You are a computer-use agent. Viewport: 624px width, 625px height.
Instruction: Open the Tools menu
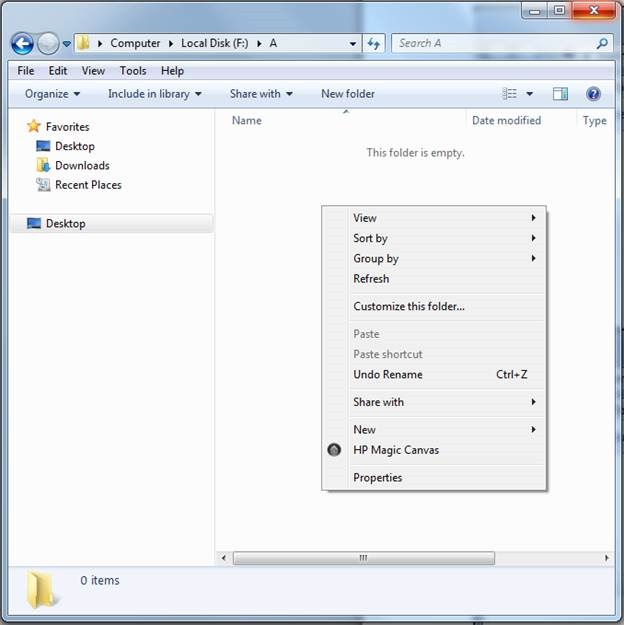(133, 71)
